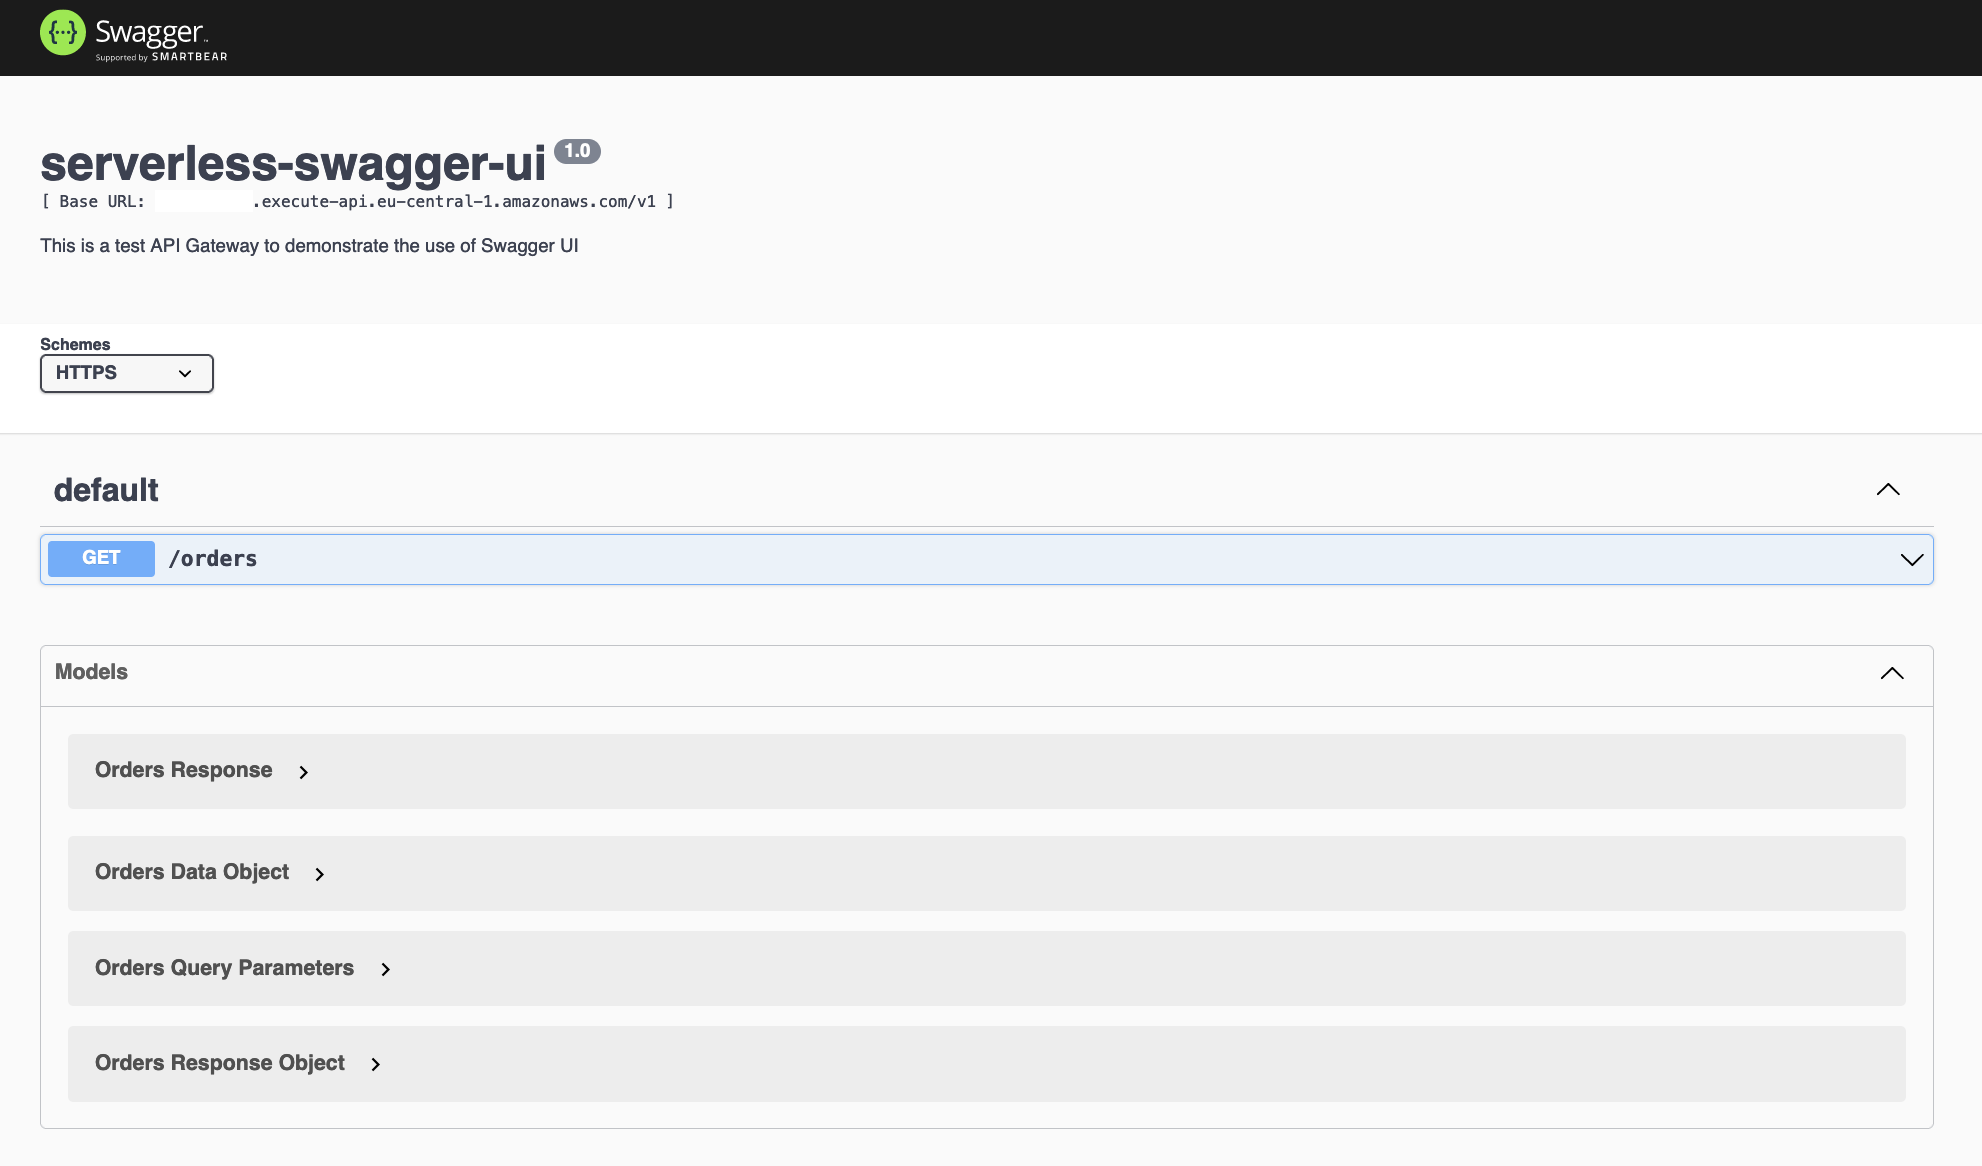1982x1166 pixels.
Task: Select the GET method badge
Action: point(100,558)
